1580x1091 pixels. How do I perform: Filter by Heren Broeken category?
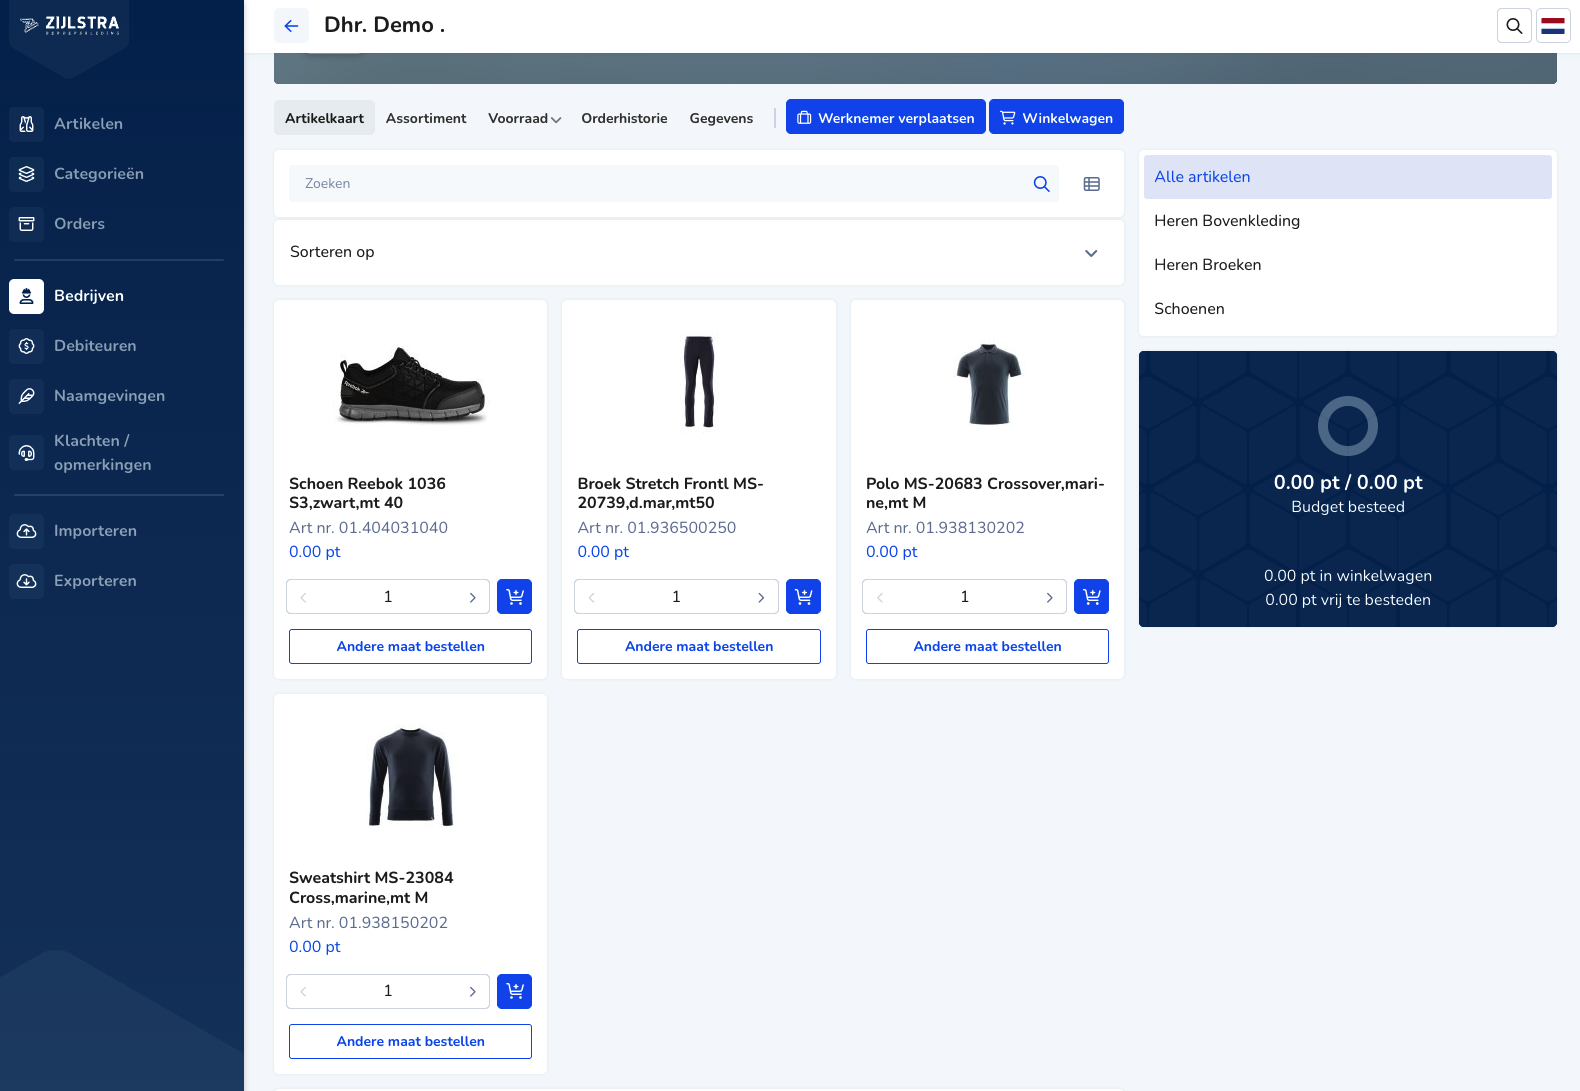point(1207,265)
